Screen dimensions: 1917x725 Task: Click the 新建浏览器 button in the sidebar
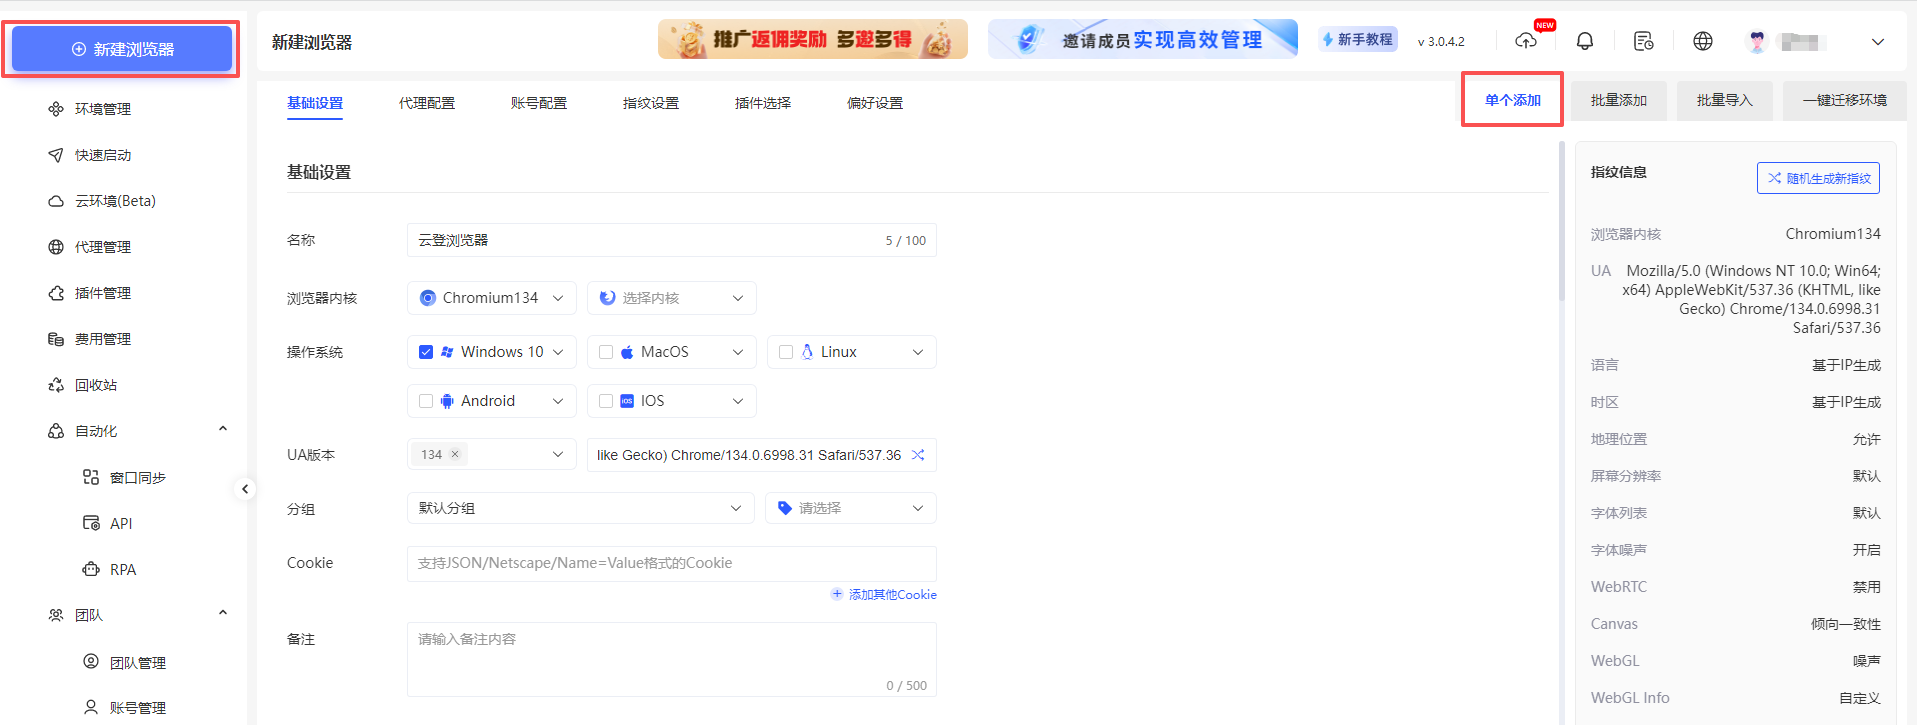tap(122, 49)
